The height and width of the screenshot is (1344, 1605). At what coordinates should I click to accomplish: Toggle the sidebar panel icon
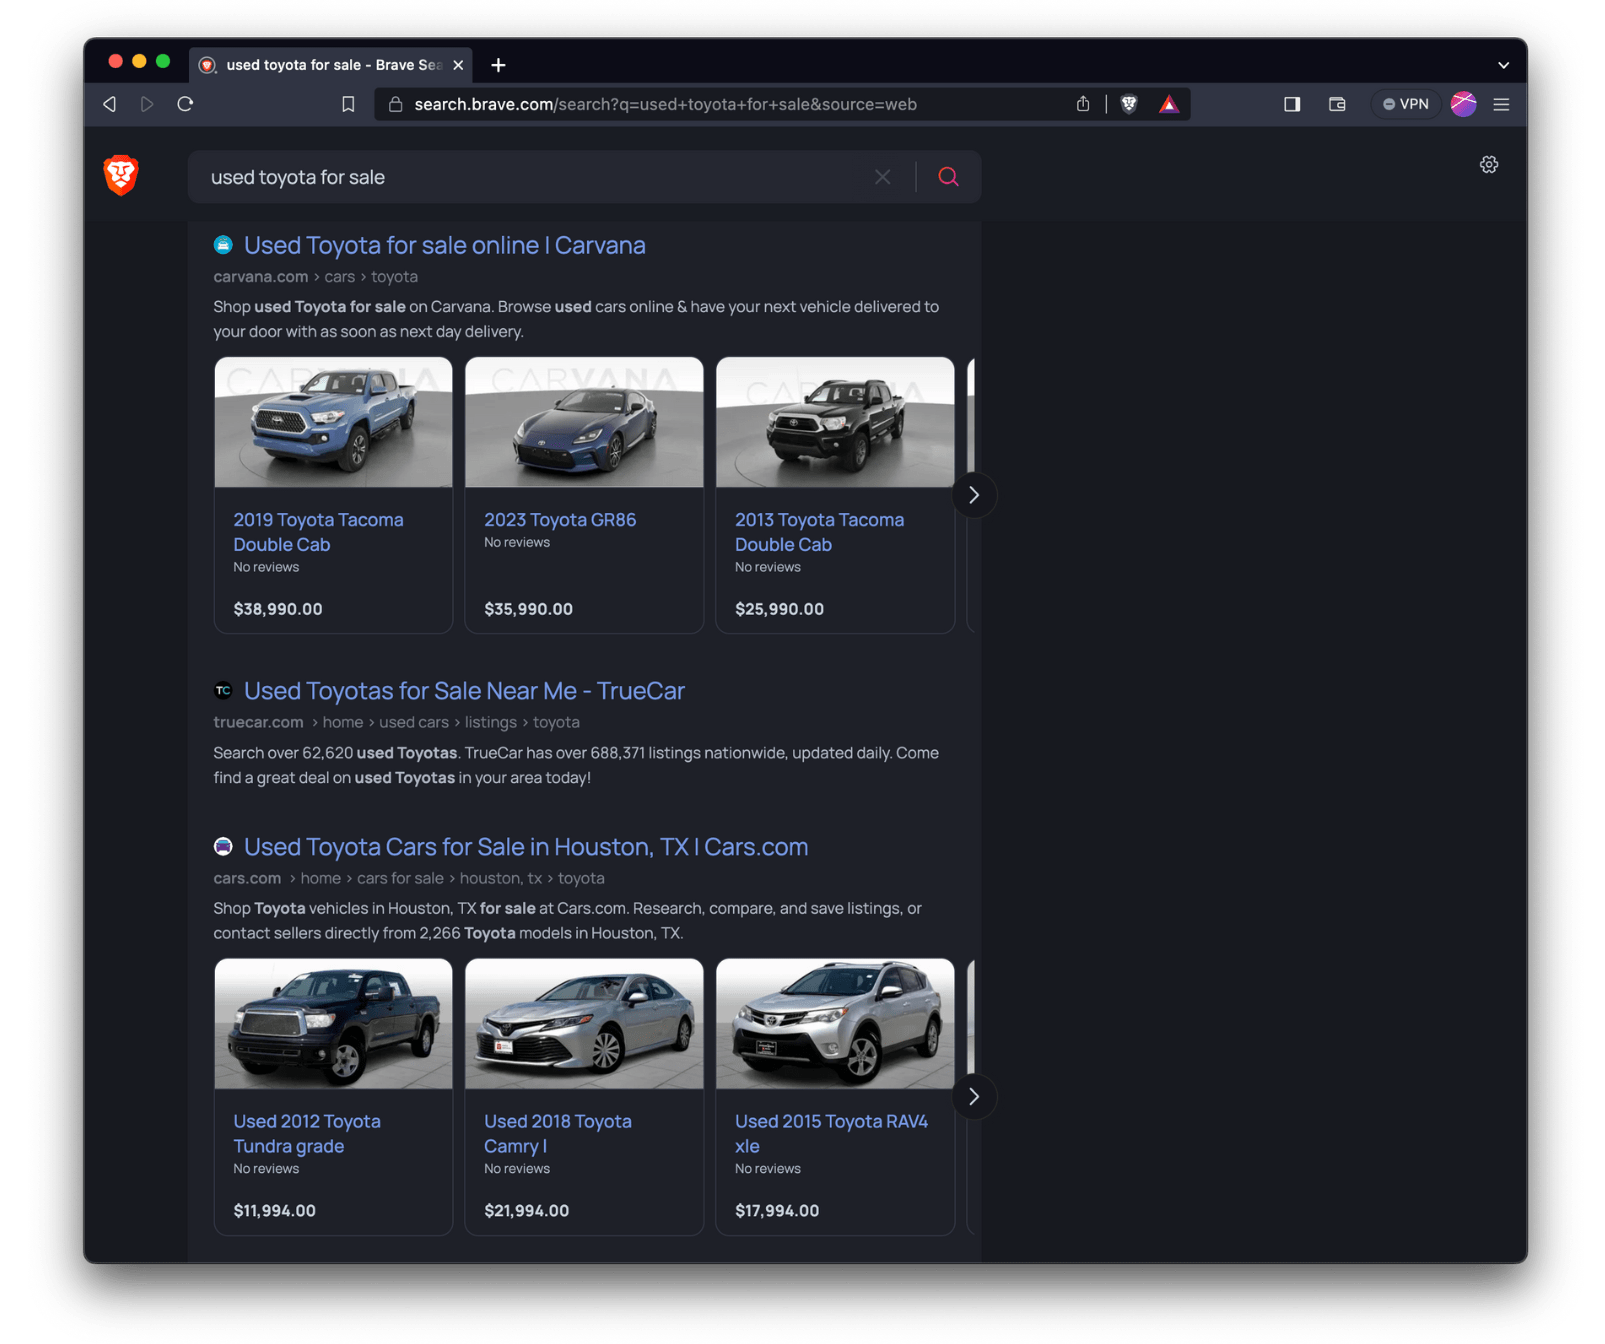(1292, 104)
